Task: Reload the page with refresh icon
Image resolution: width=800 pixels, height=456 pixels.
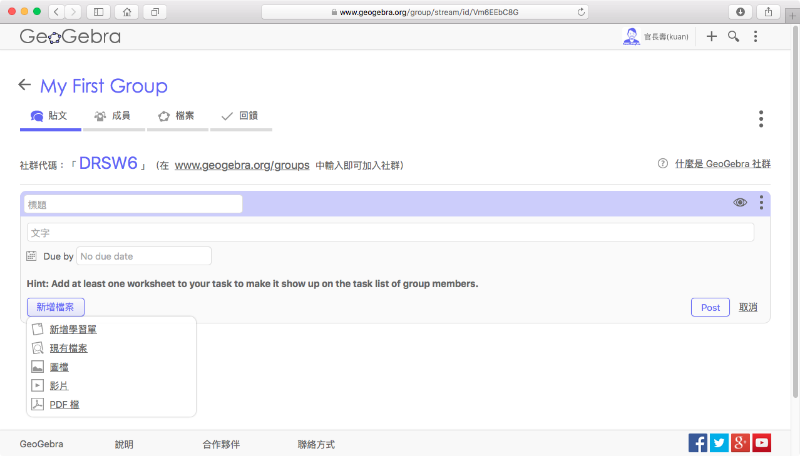Action: [x=581, y=12]
